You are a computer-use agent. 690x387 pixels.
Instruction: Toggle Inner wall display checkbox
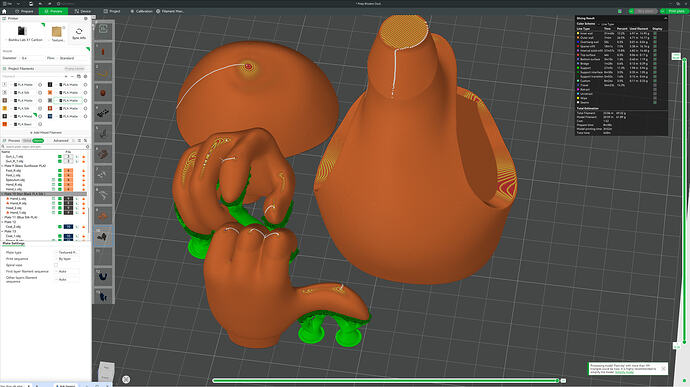pyautogui.click(x=655, y=33)
